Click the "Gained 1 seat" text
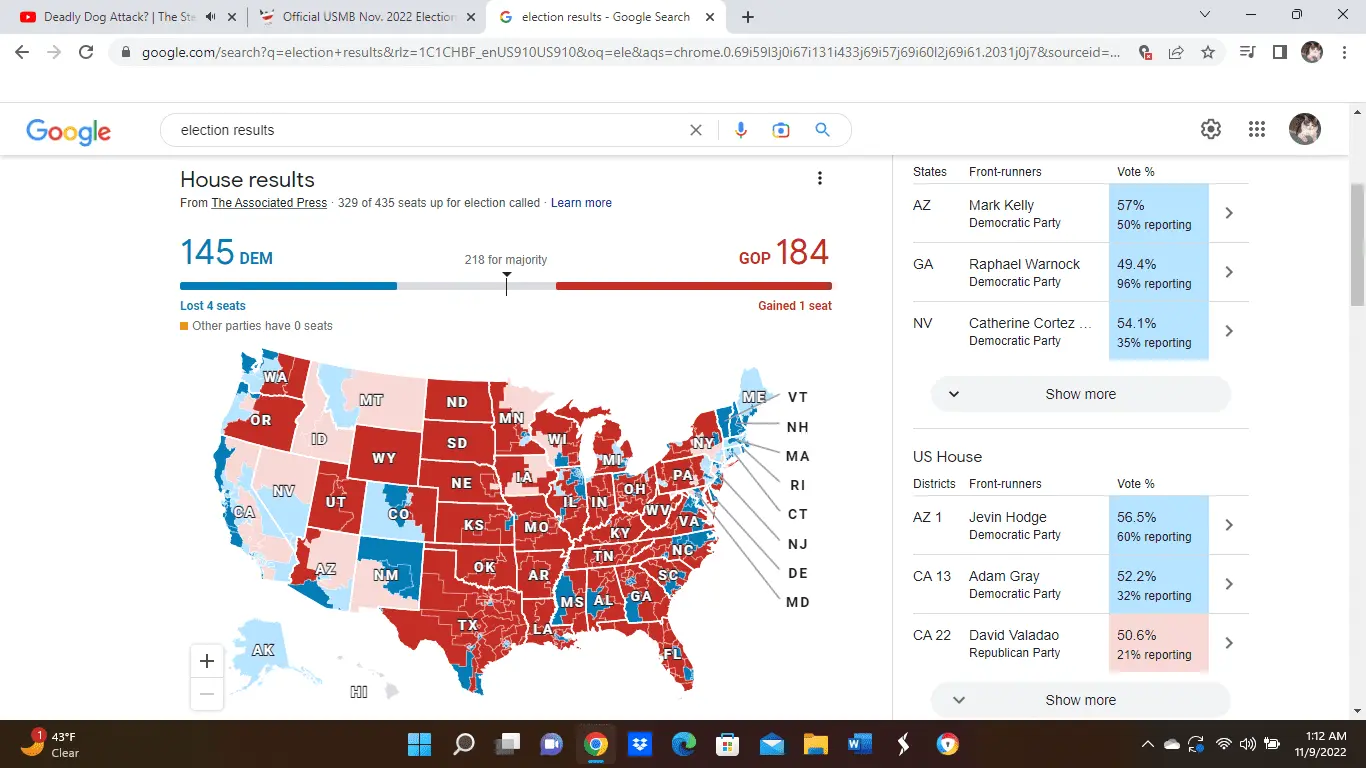Image resolution: width=1366 pixels, height=768 pixels. click(795, 306)
